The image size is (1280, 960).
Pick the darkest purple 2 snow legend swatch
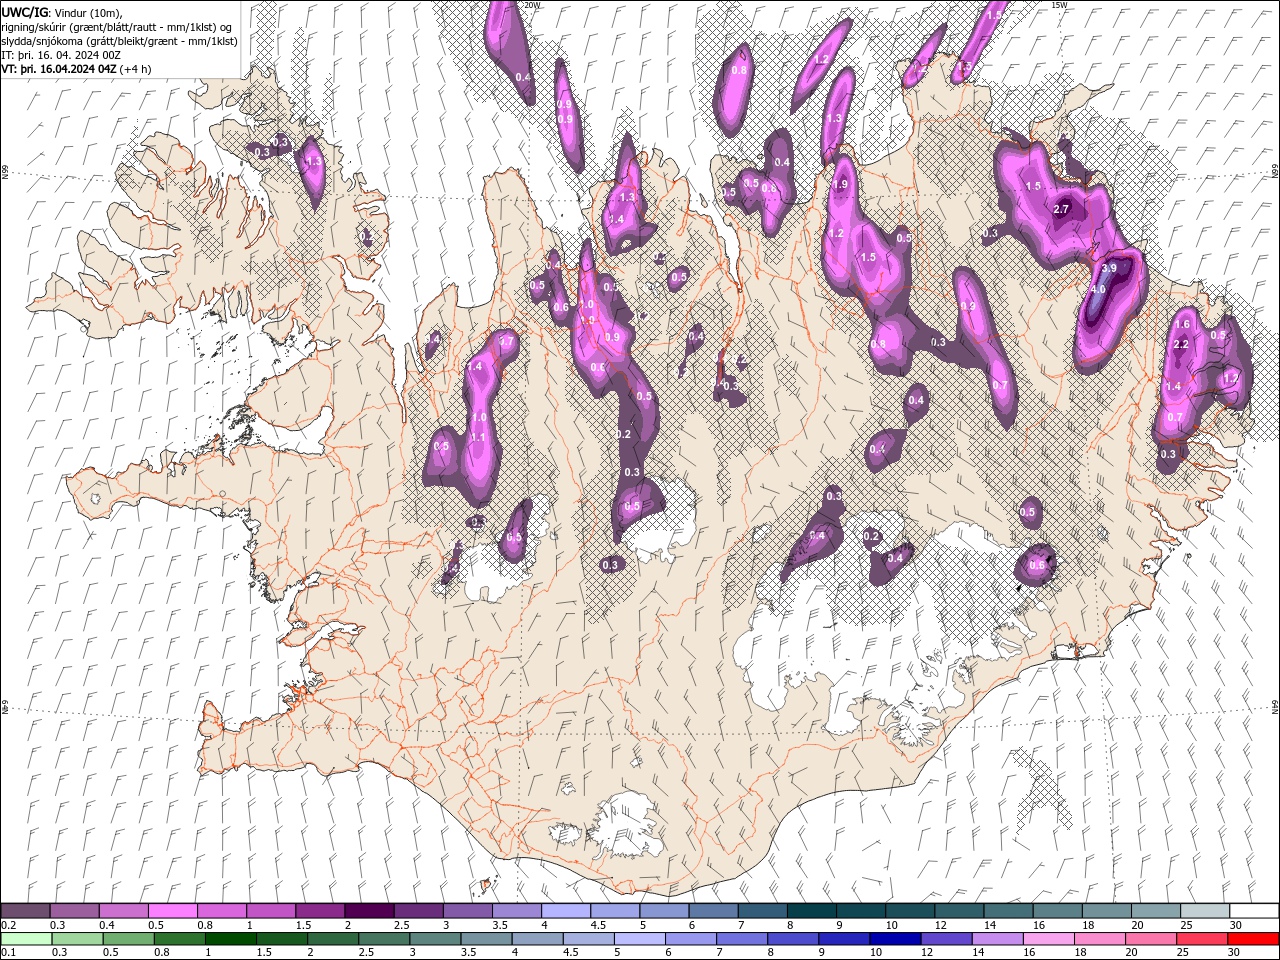tap(369, 911)
